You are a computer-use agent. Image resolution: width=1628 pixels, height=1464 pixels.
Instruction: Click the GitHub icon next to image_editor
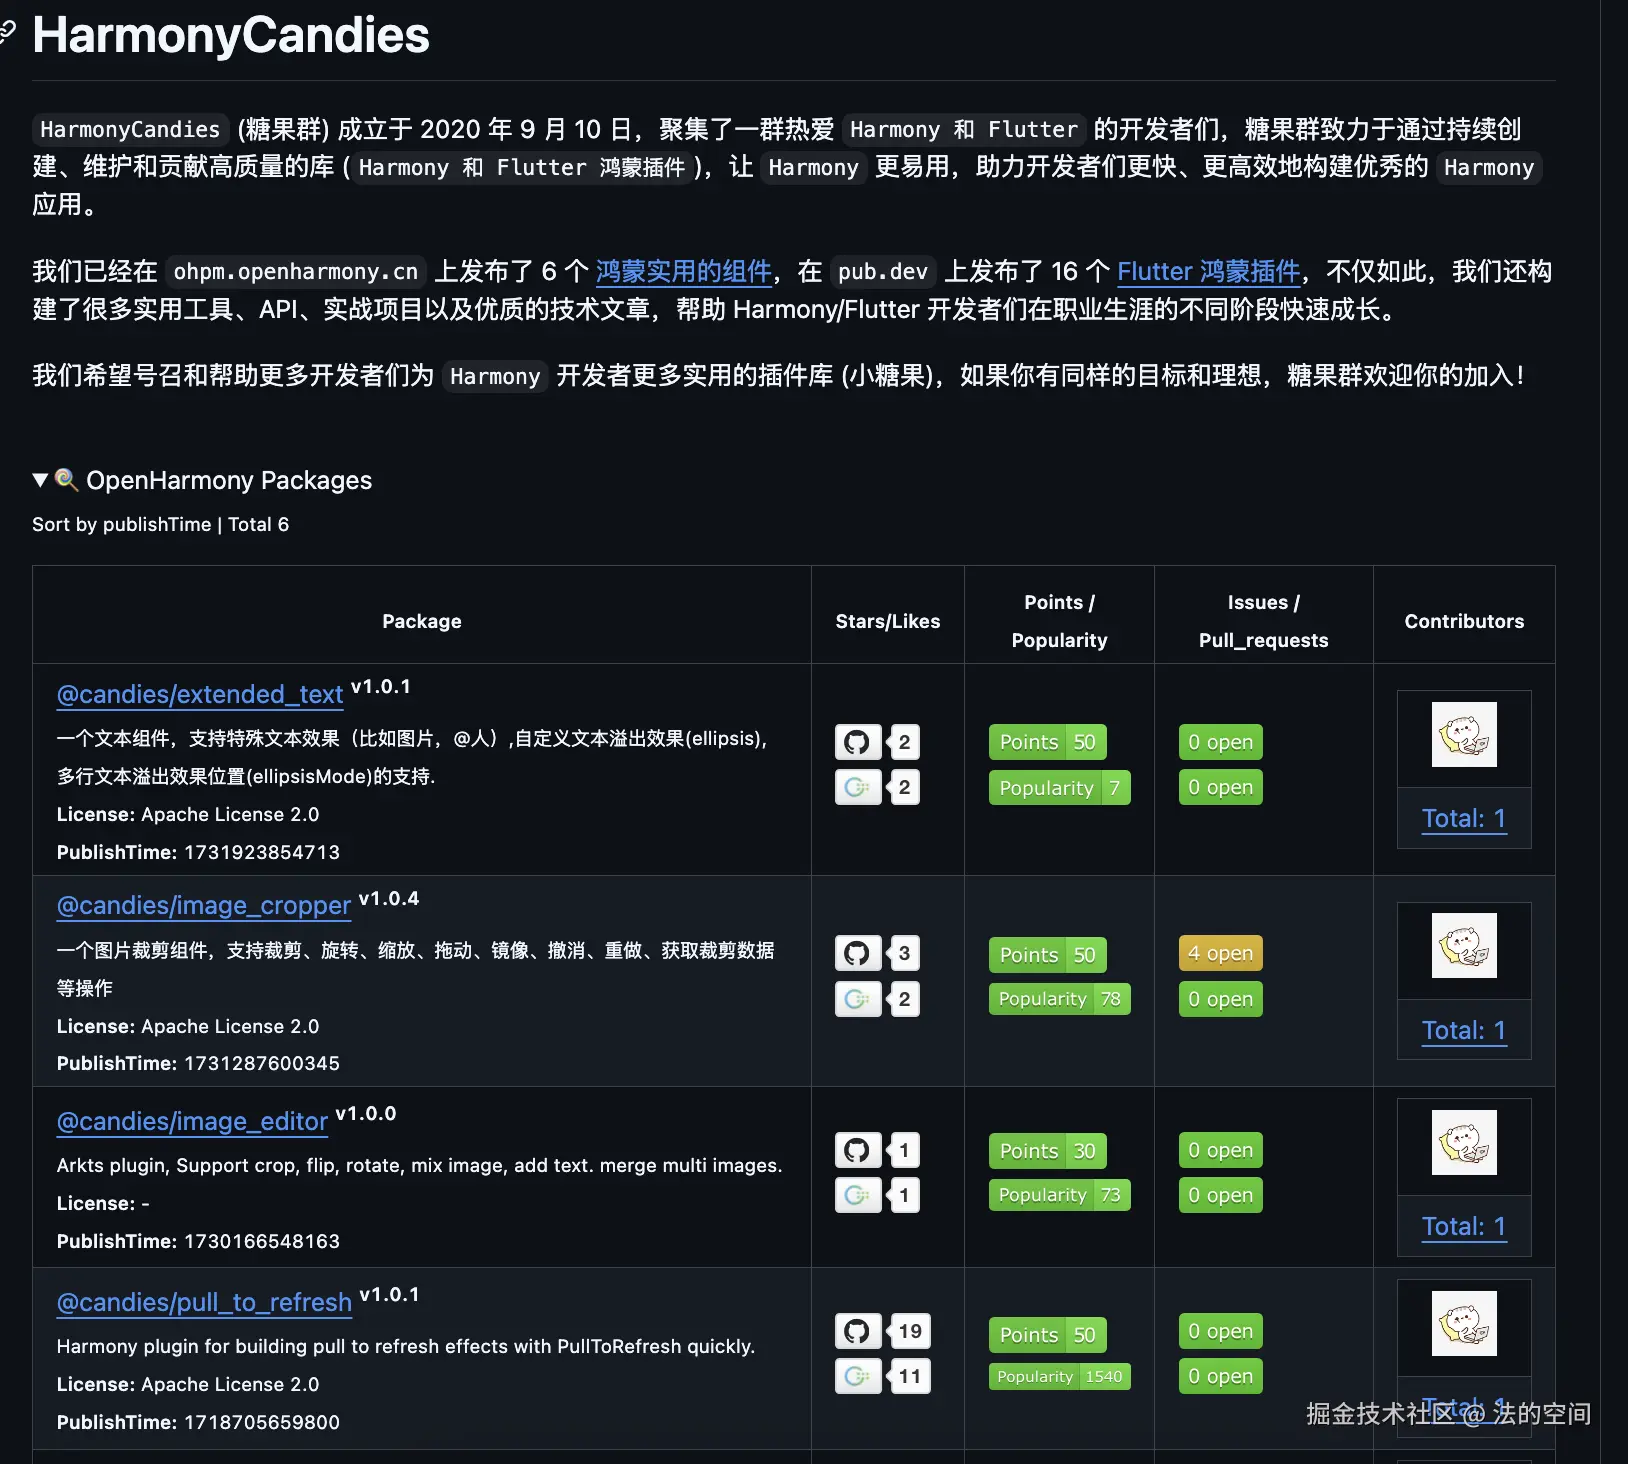[x=857, y=1150]
